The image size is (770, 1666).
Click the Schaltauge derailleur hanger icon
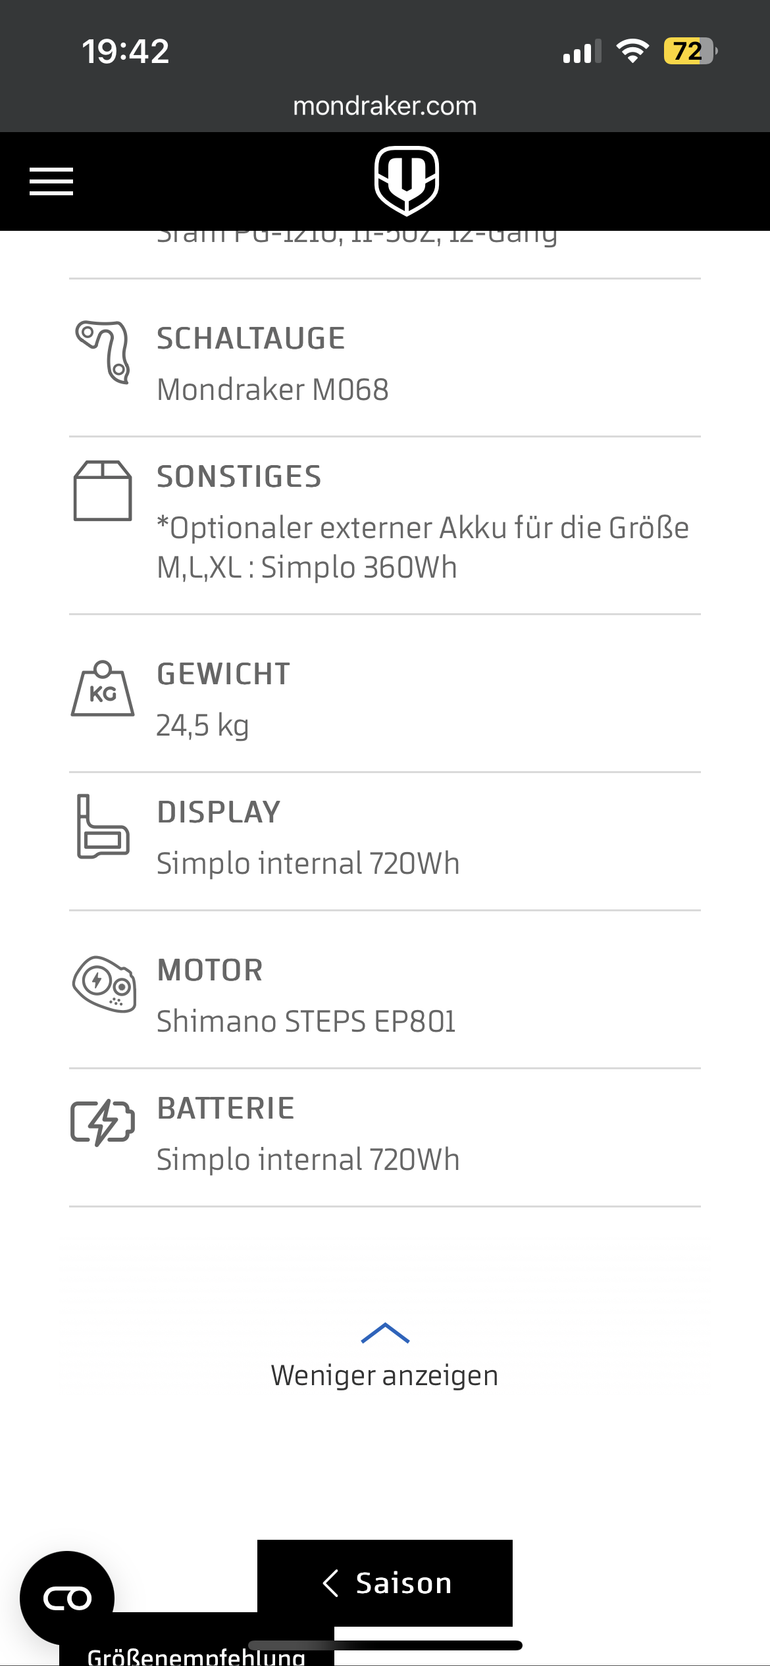click(x=104, y=351)
